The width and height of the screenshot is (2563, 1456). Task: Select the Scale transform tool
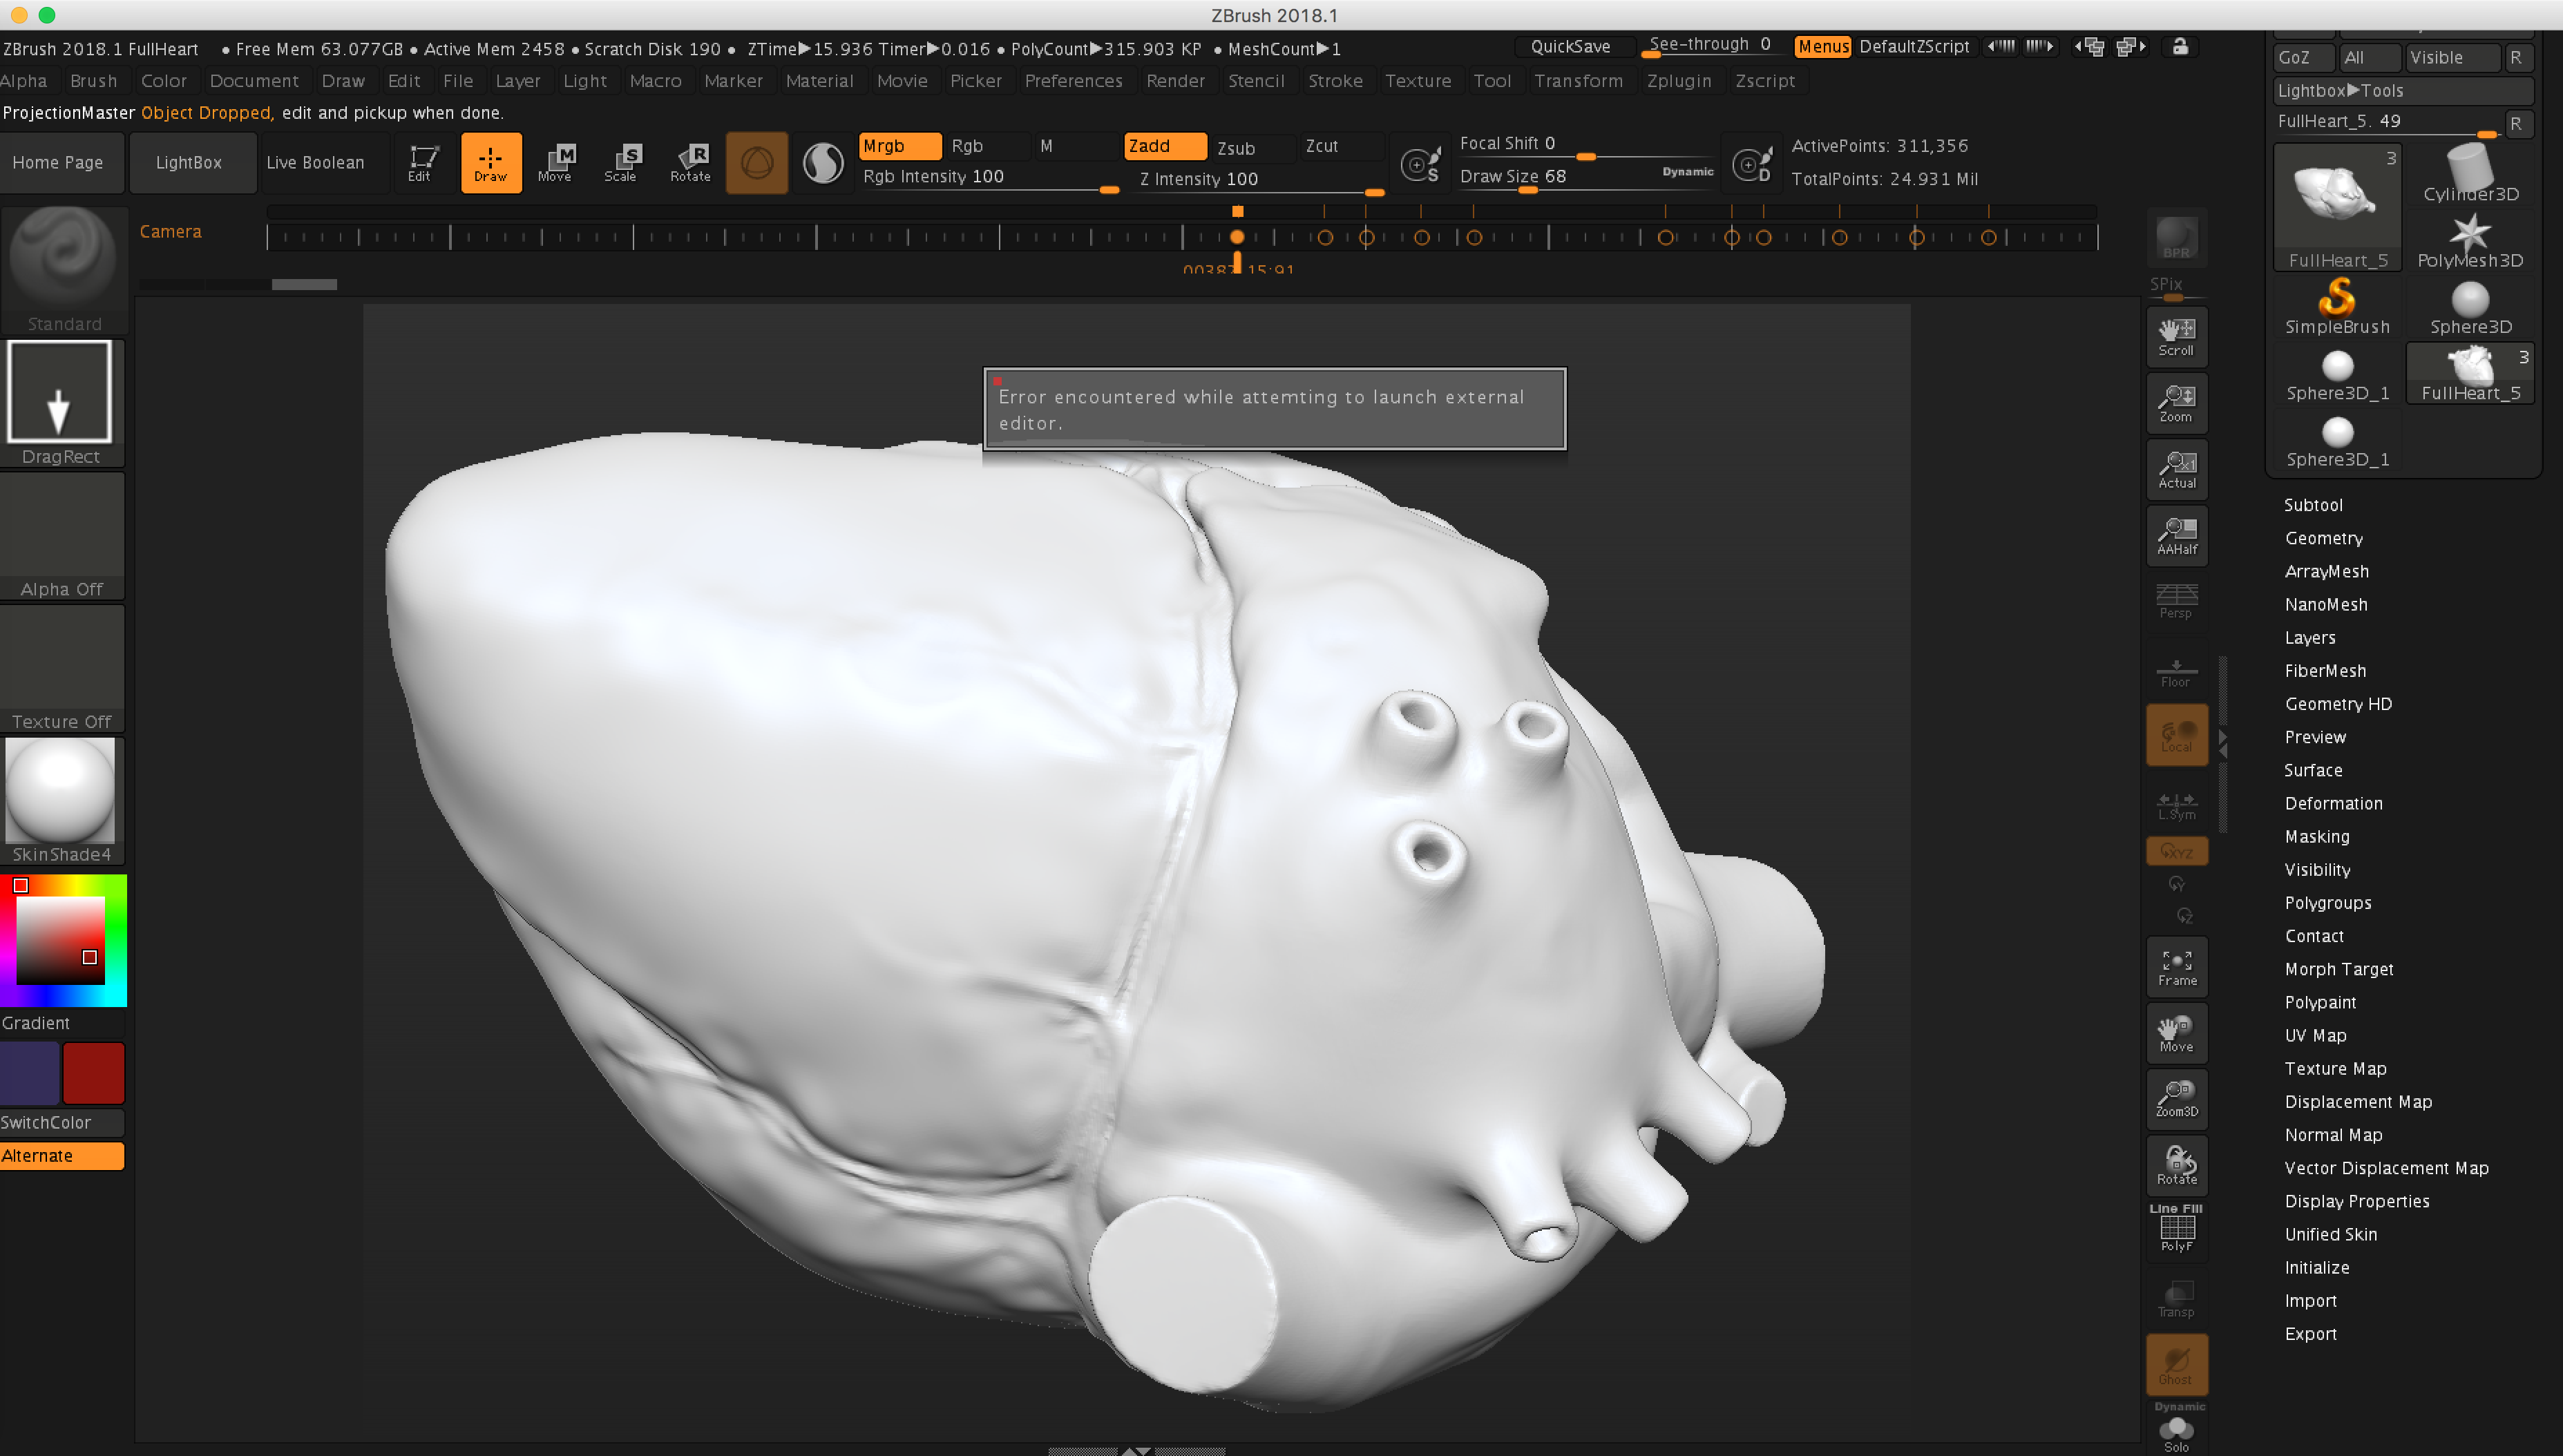621,162
